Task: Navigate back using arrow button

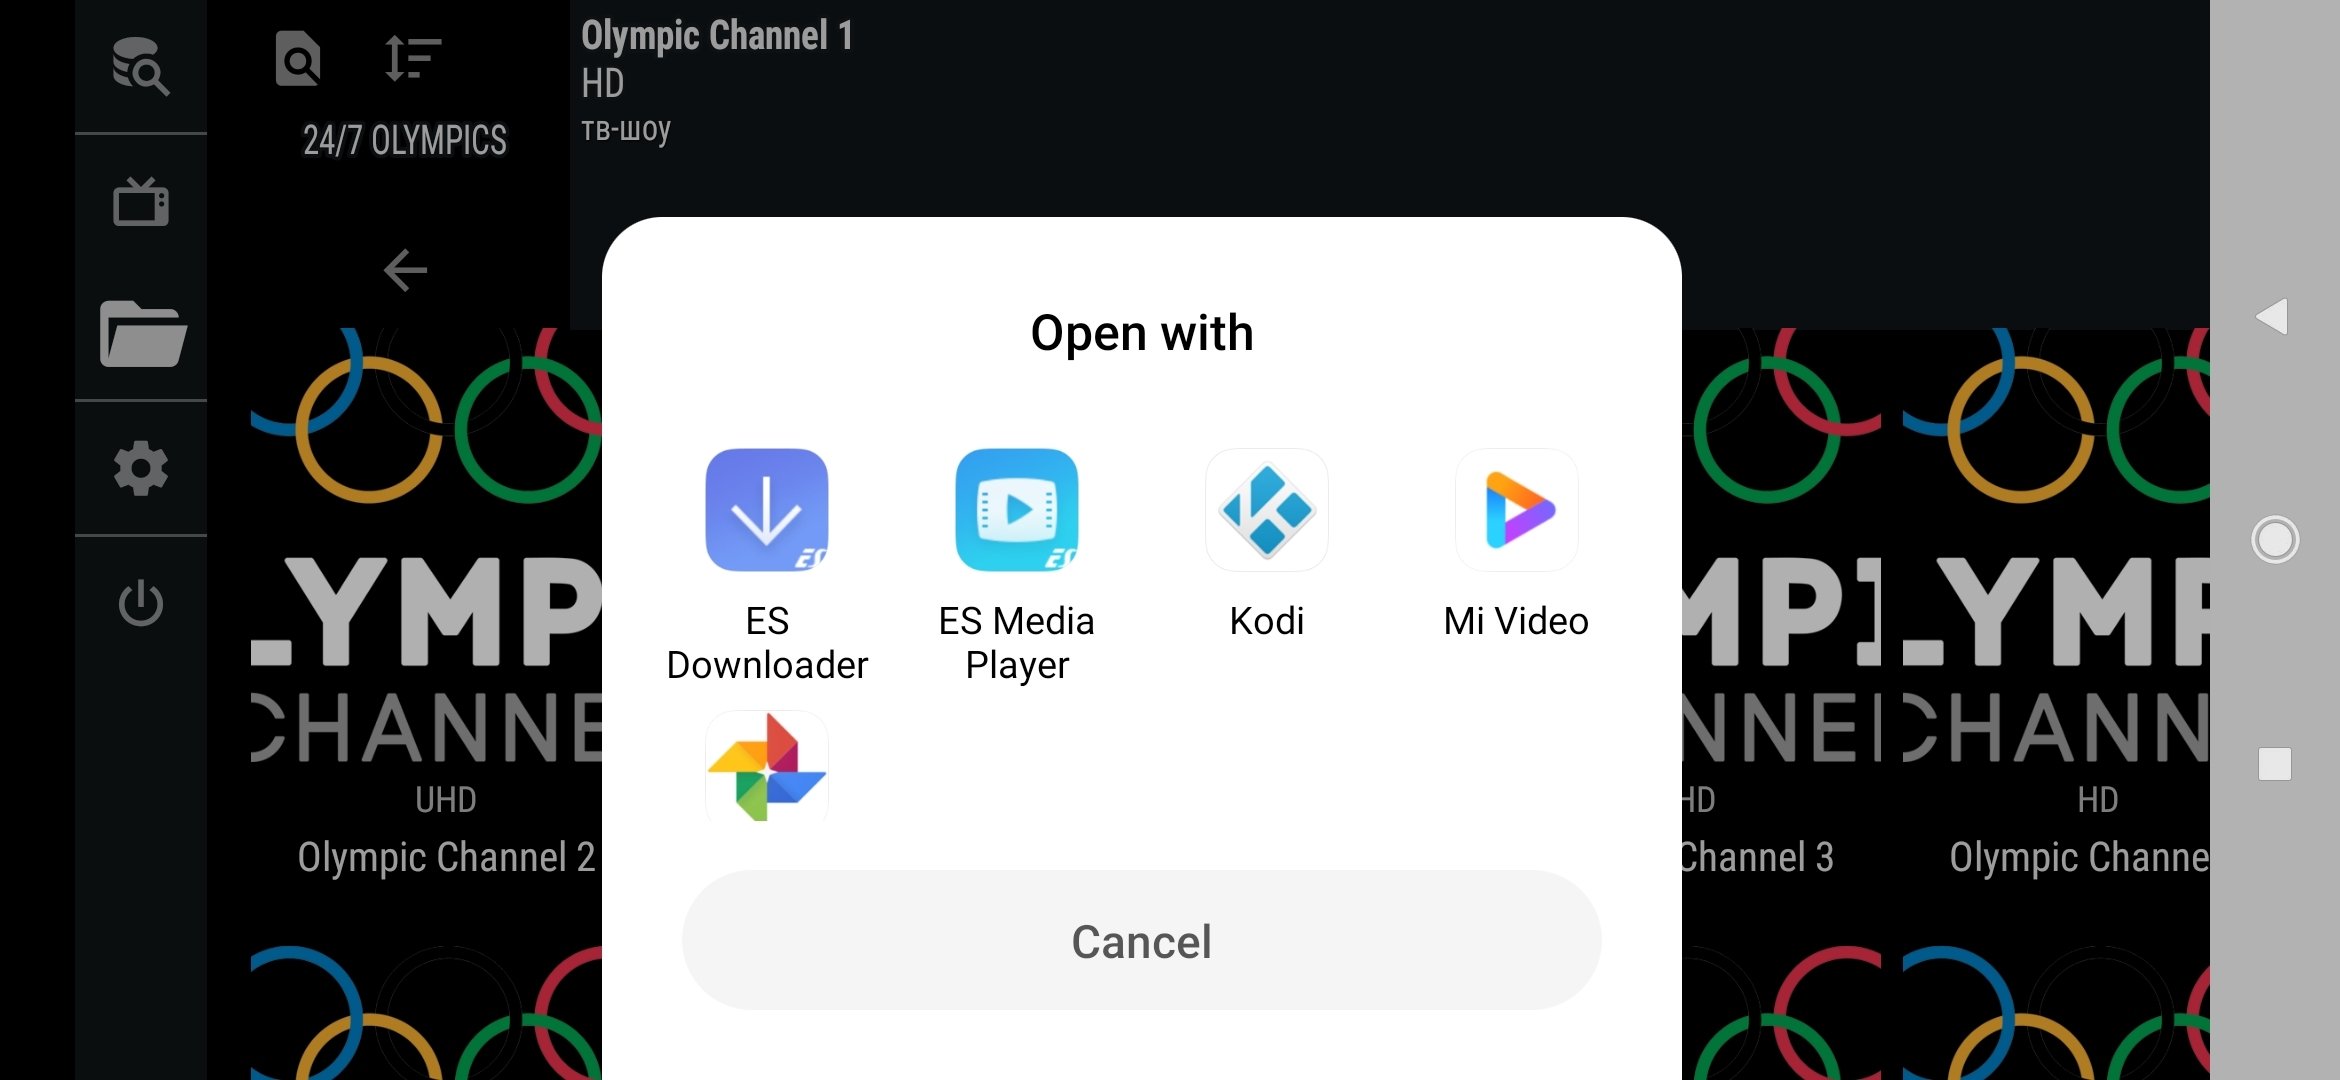Action: pyautogui.click(x=401, y=271)
